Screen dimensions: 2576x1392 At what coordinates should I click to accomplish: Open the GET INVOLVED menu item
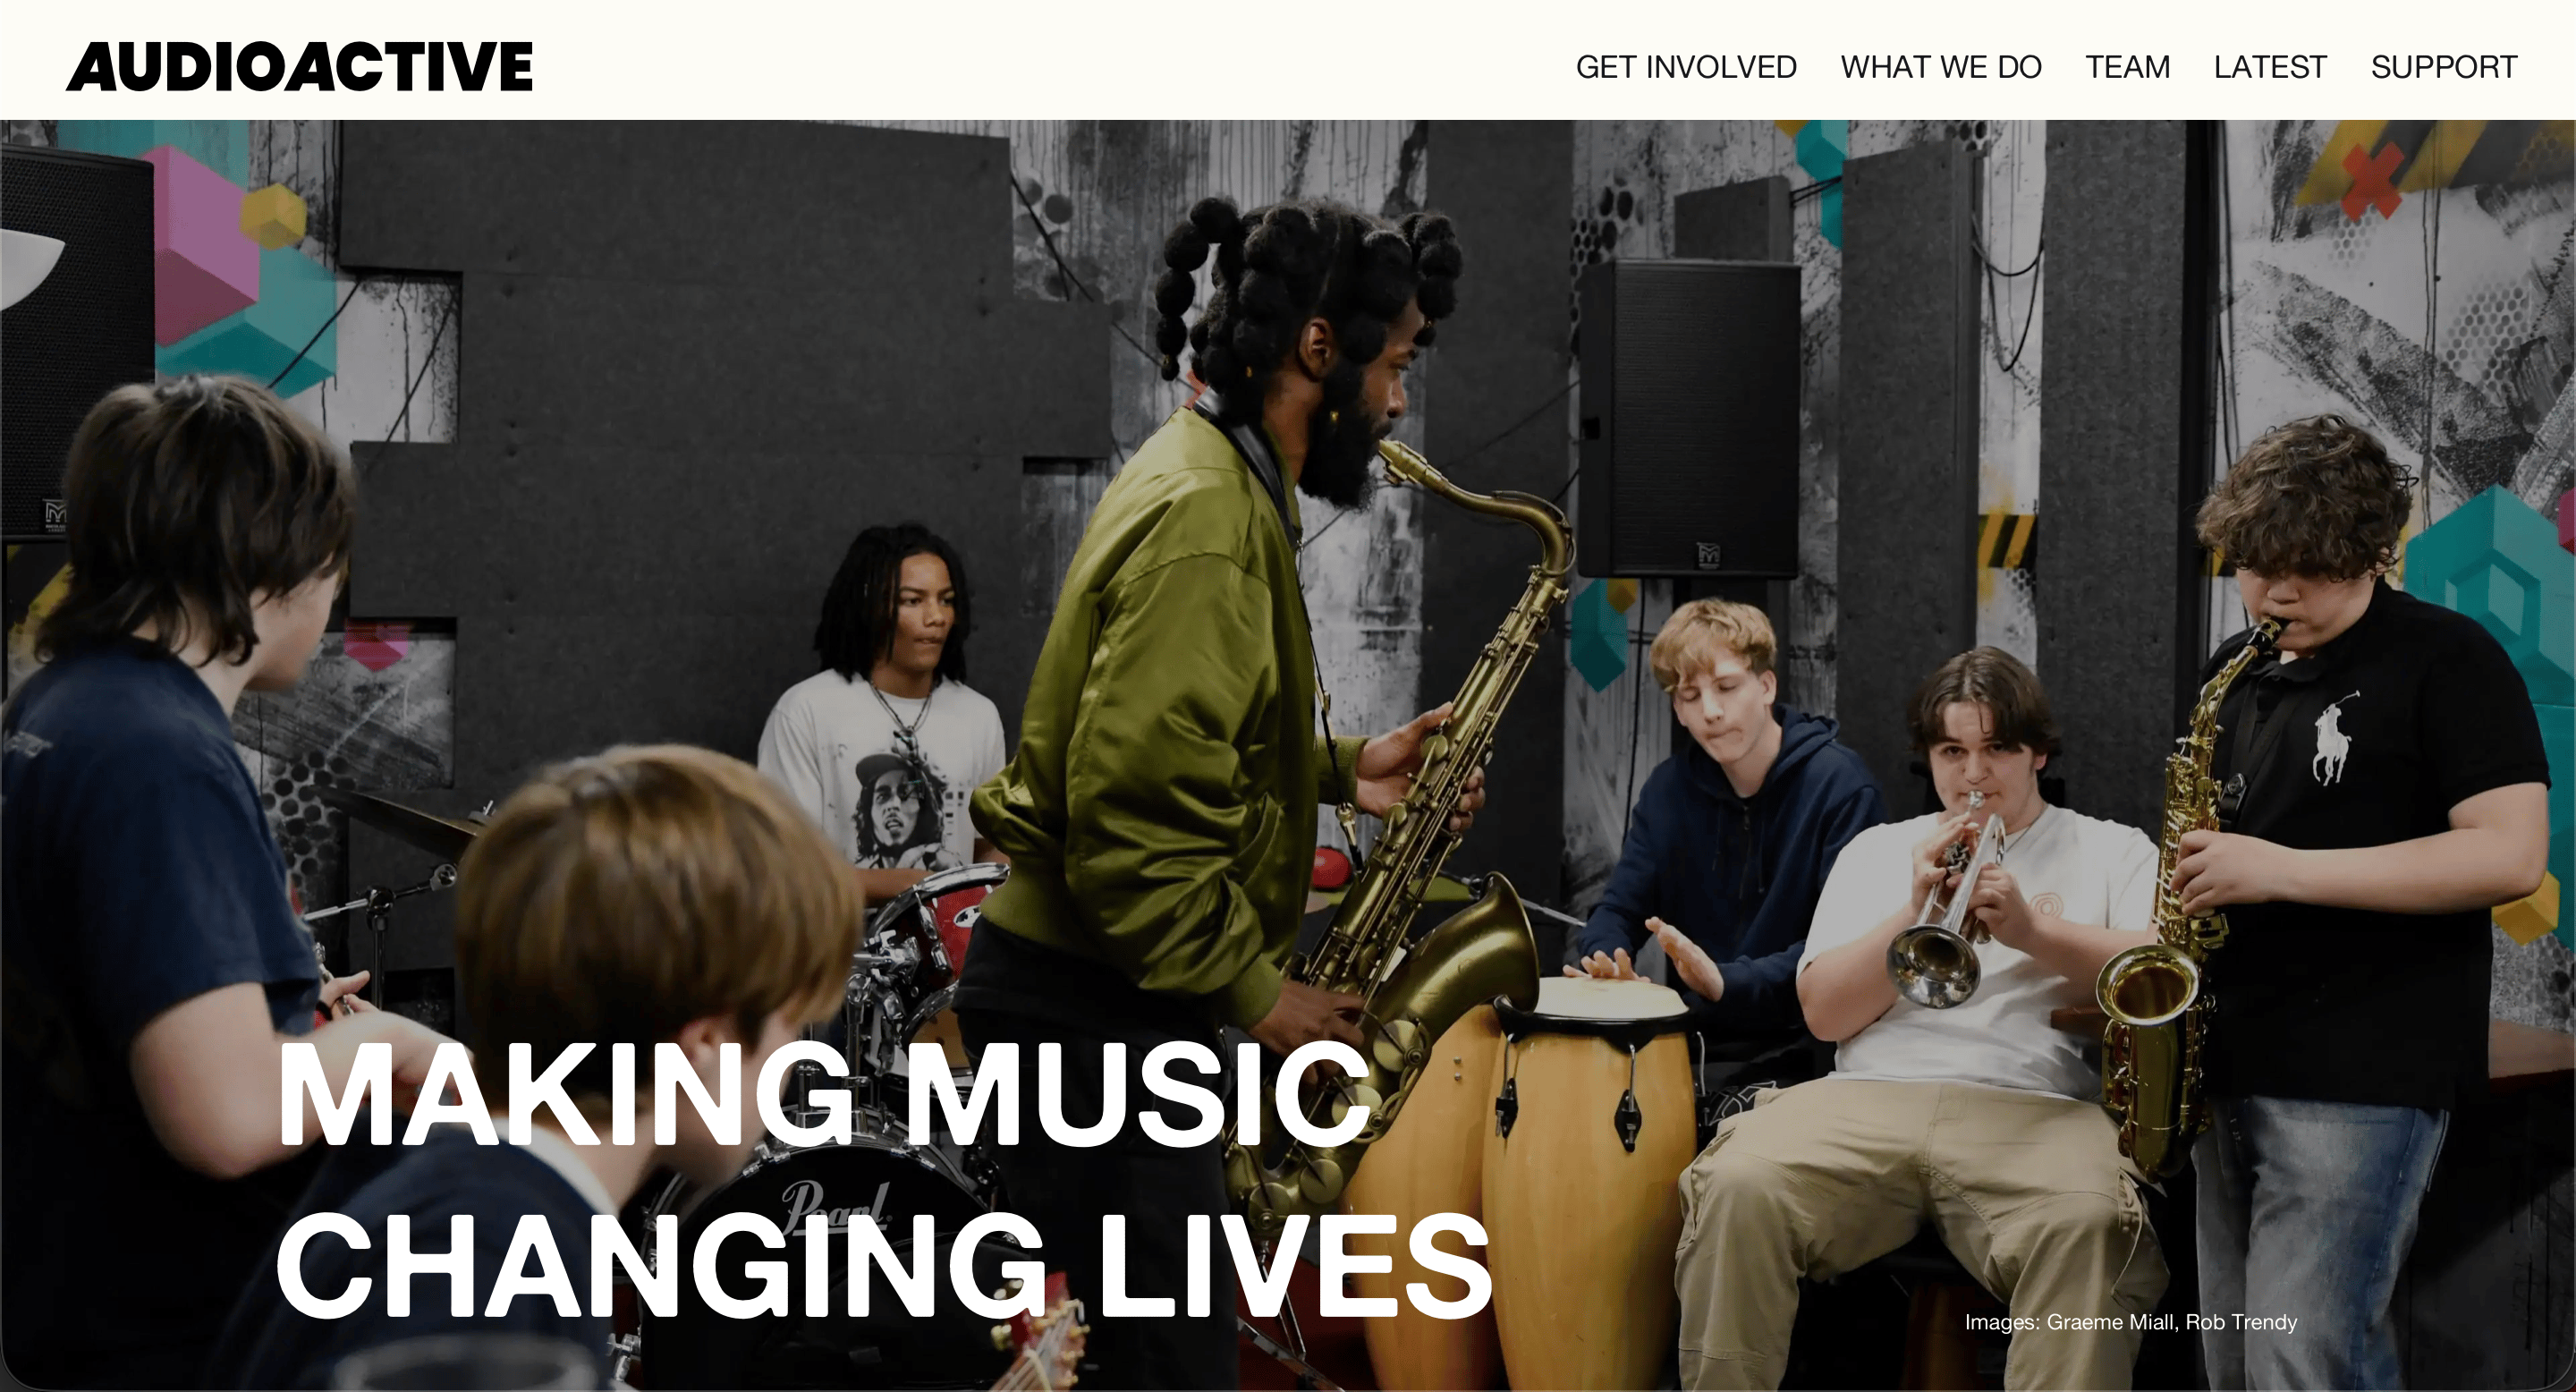tap(1686, 67)
